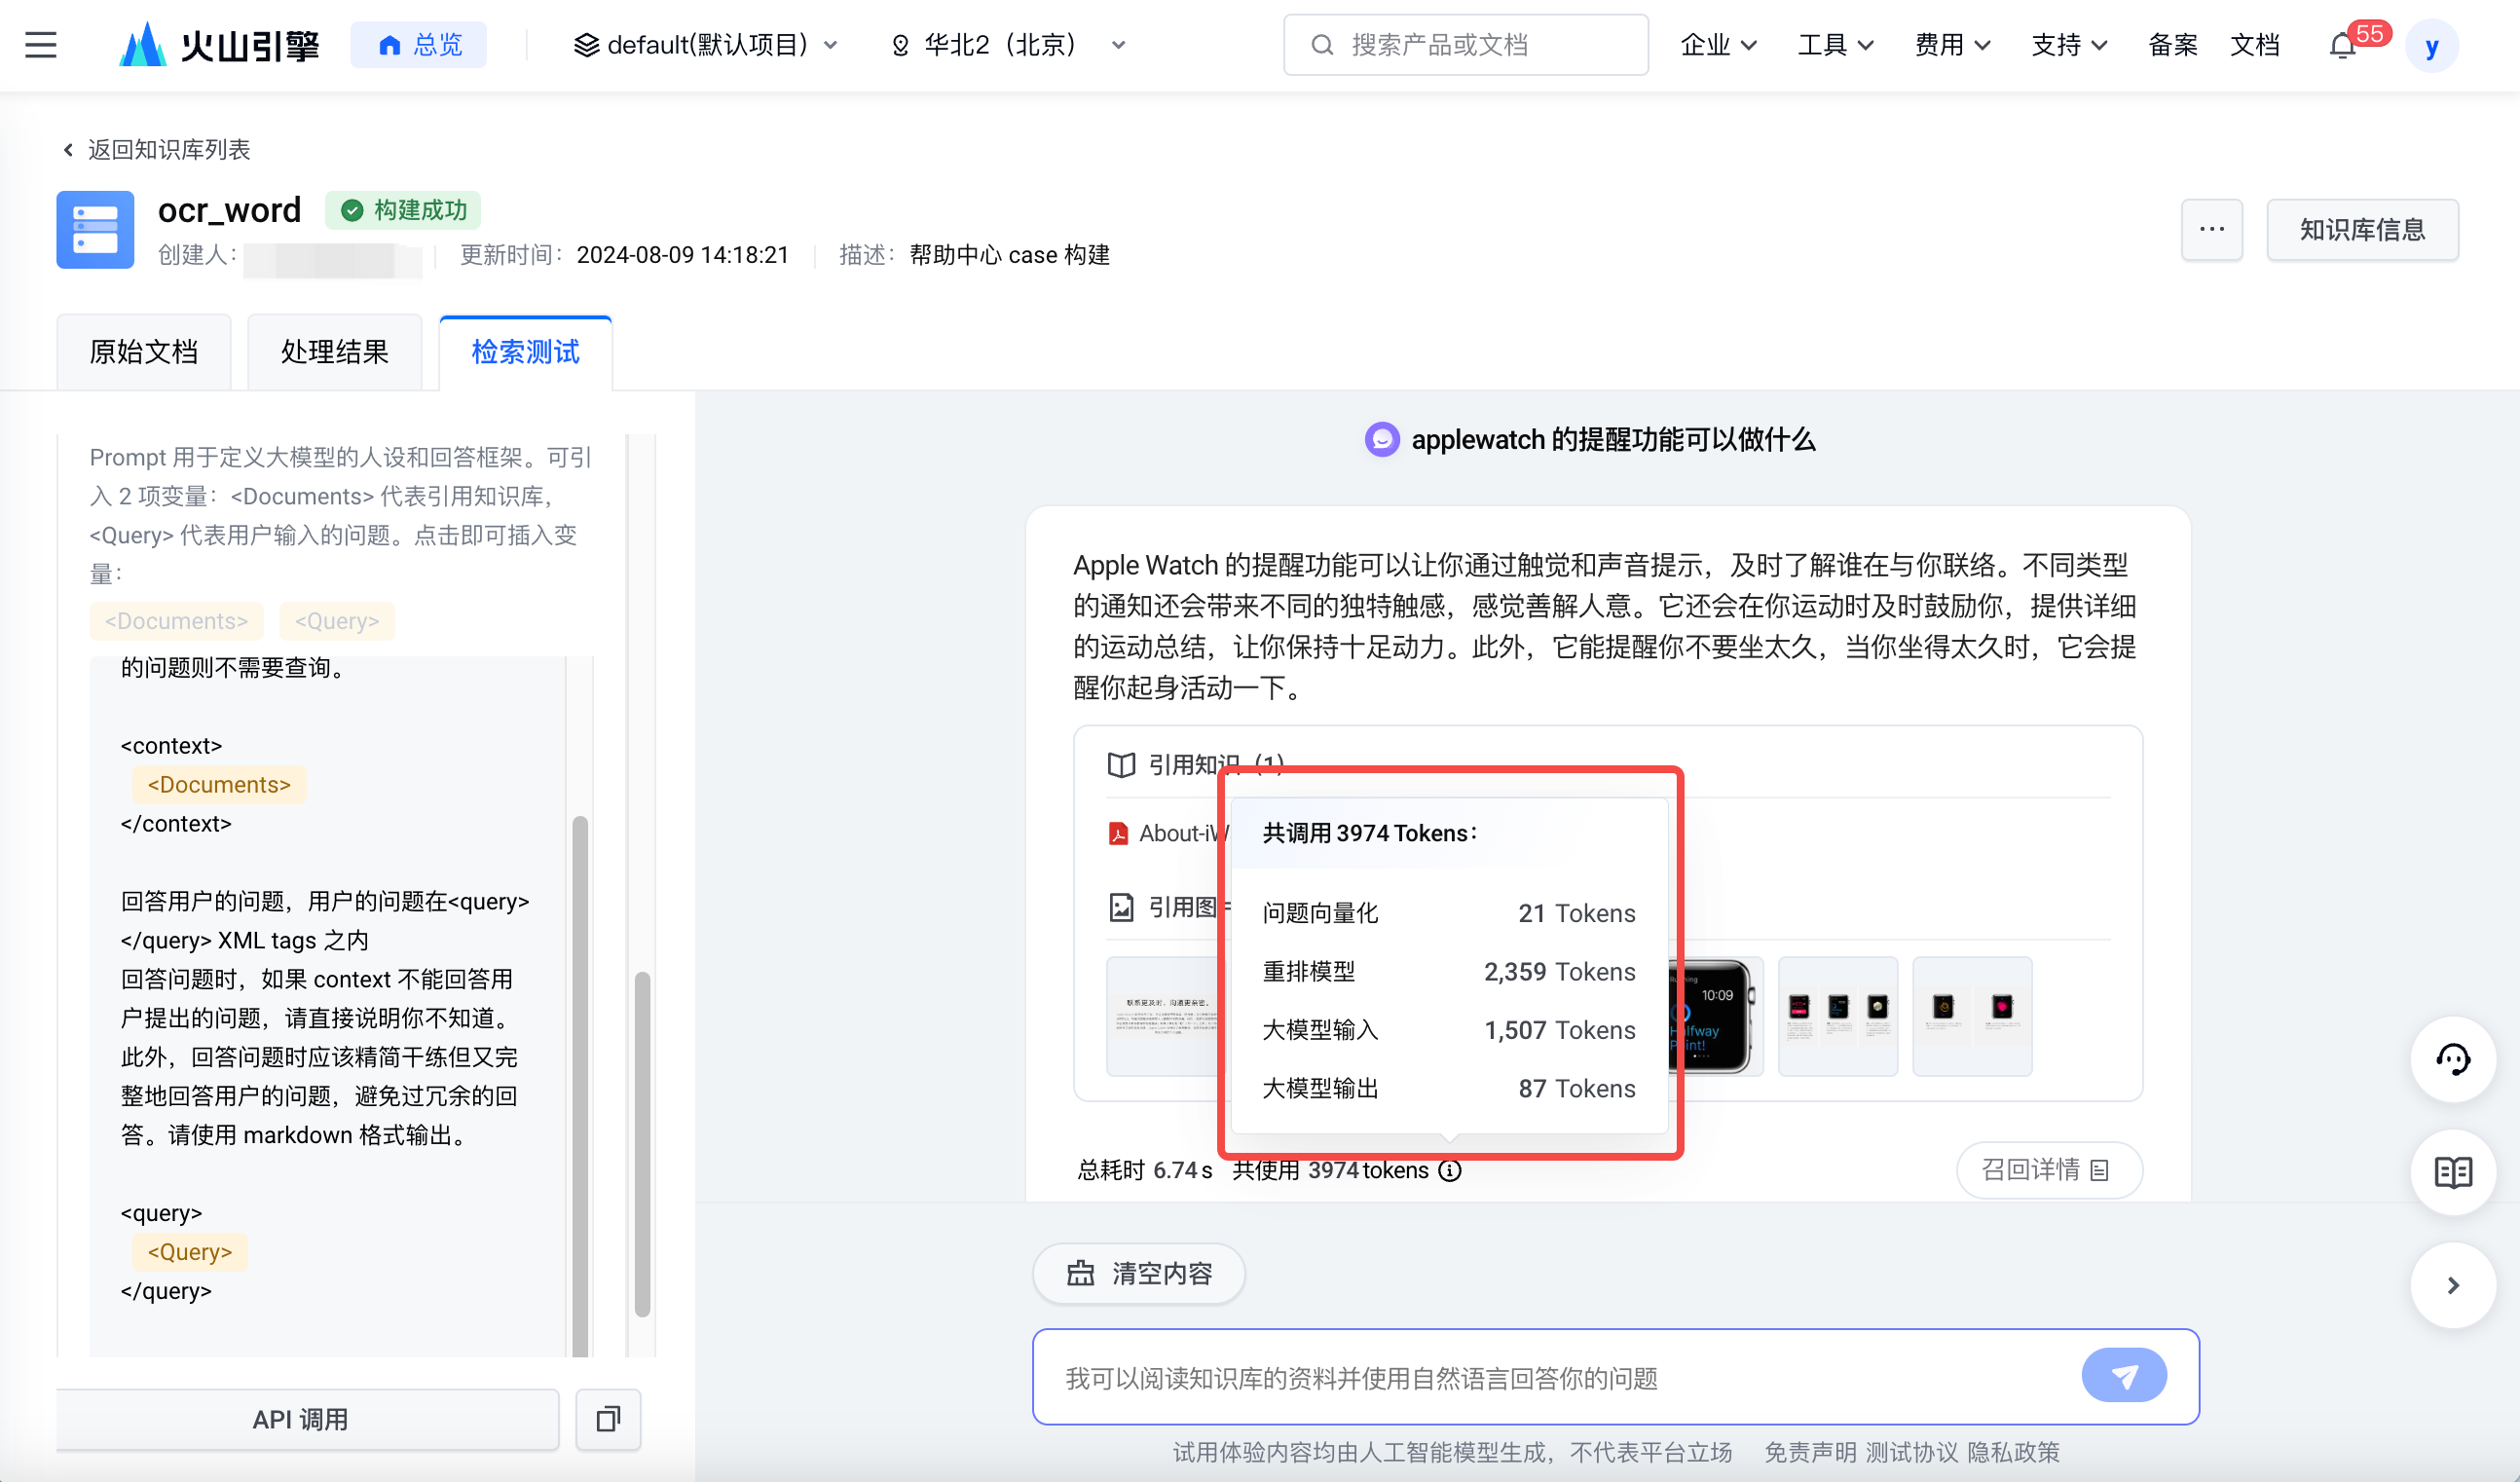
Task: Open the 总览 overview button
Action: coord(418,45)
